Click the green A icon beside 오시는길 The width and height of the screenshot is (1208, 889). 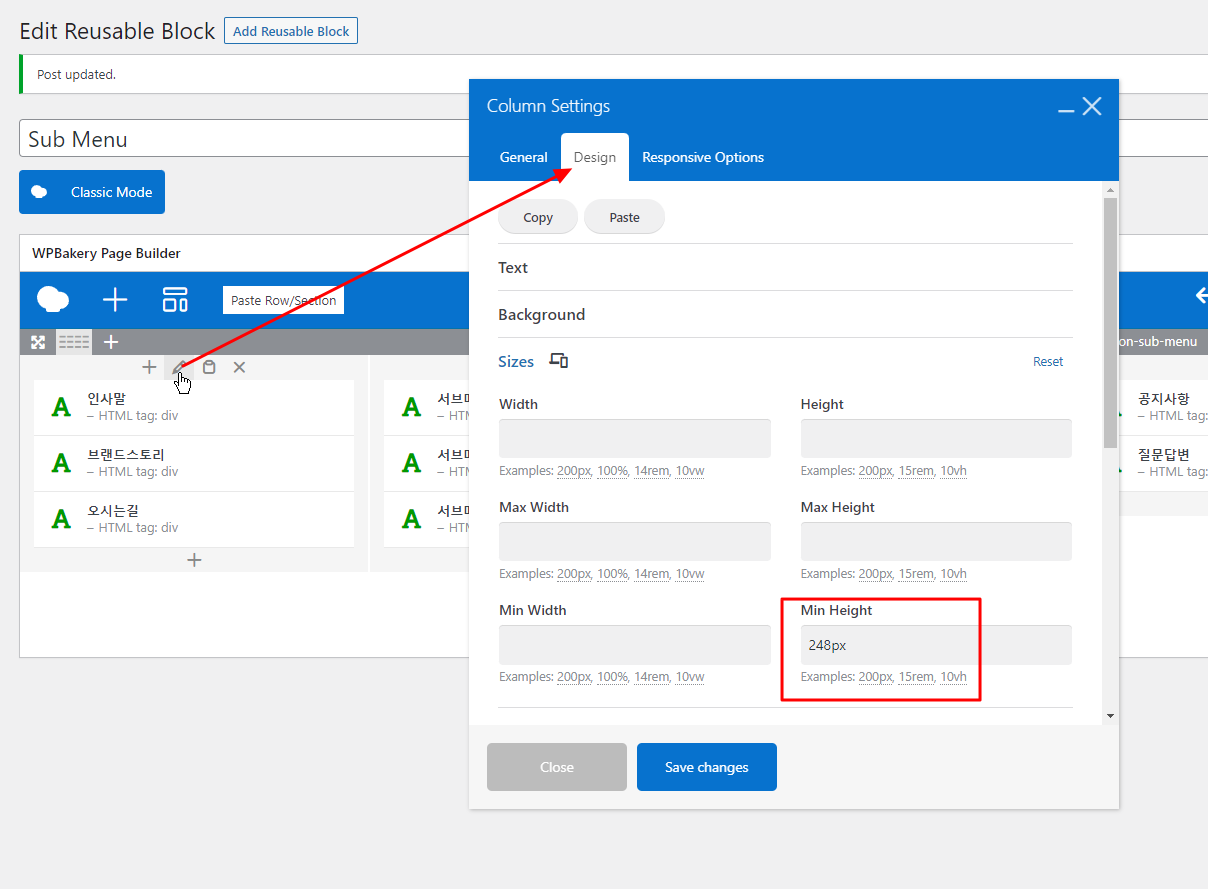pyautogui.click(x=61, y=519)
